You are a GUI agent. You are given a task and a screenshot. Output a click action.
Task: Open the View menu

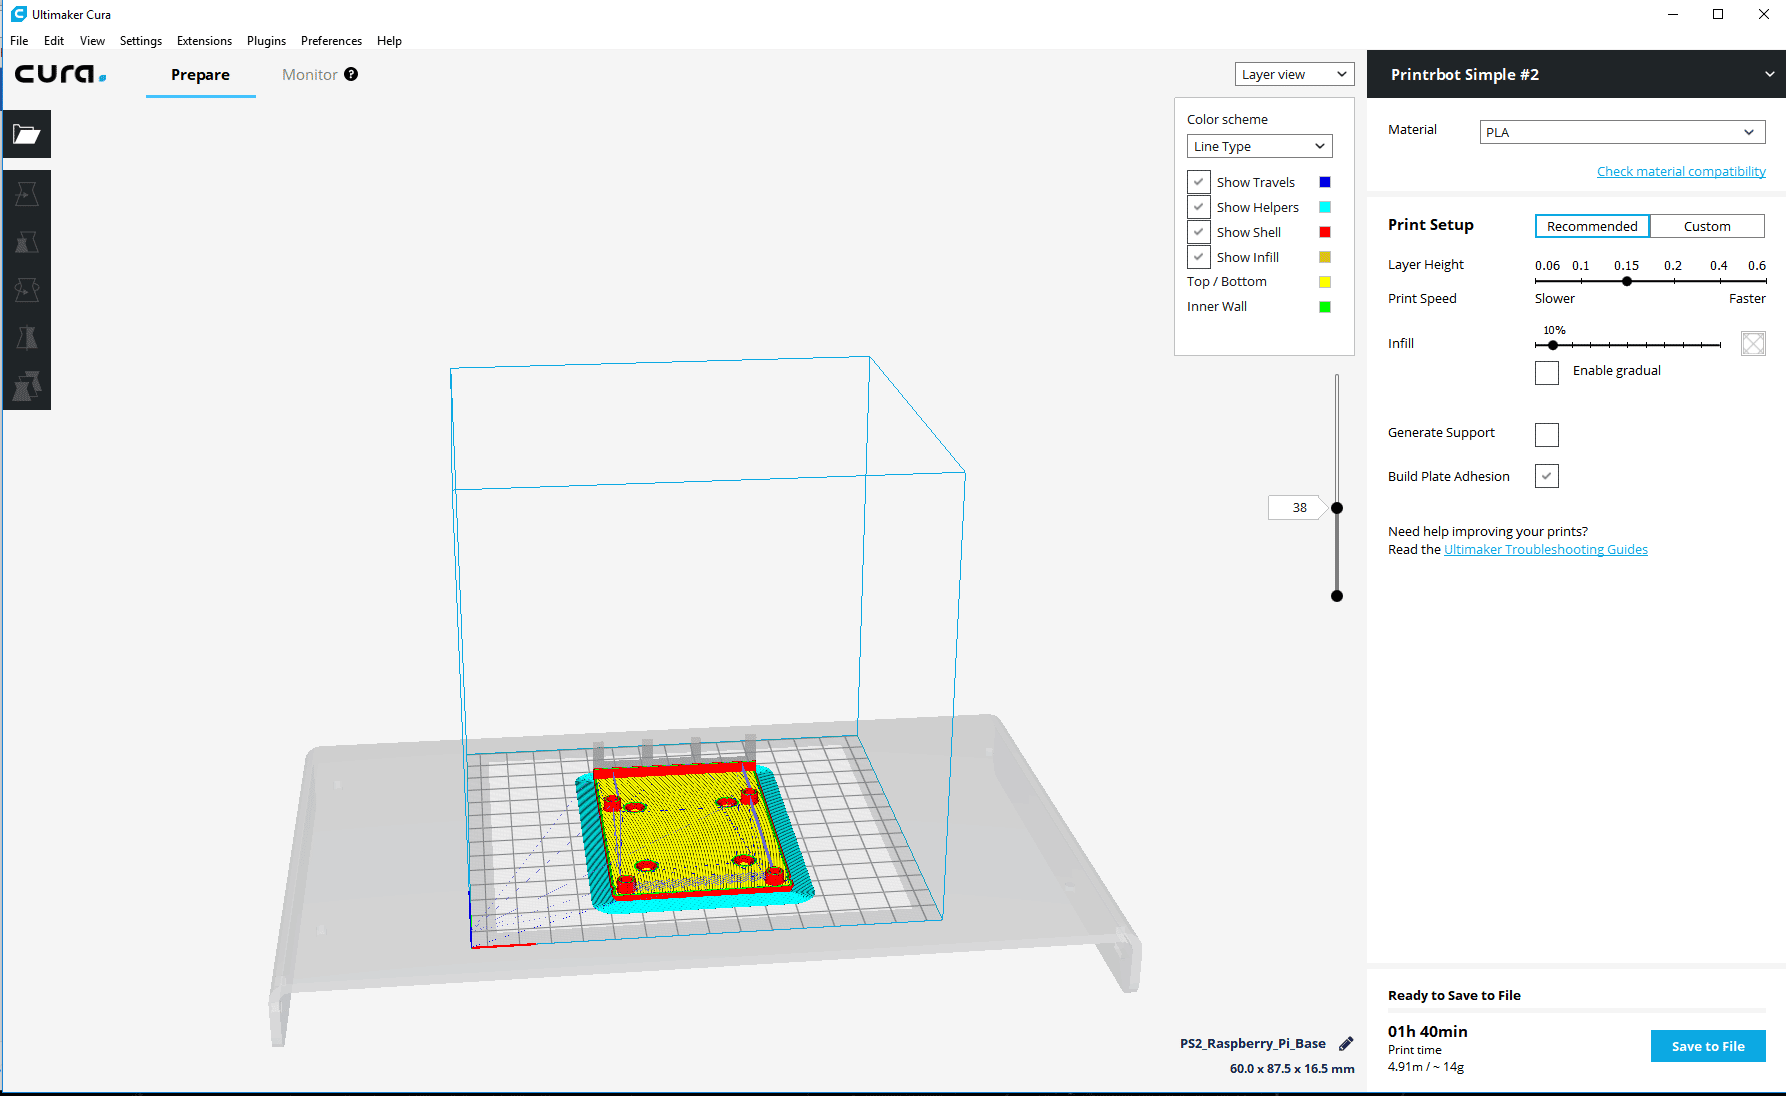pos(92,41)
